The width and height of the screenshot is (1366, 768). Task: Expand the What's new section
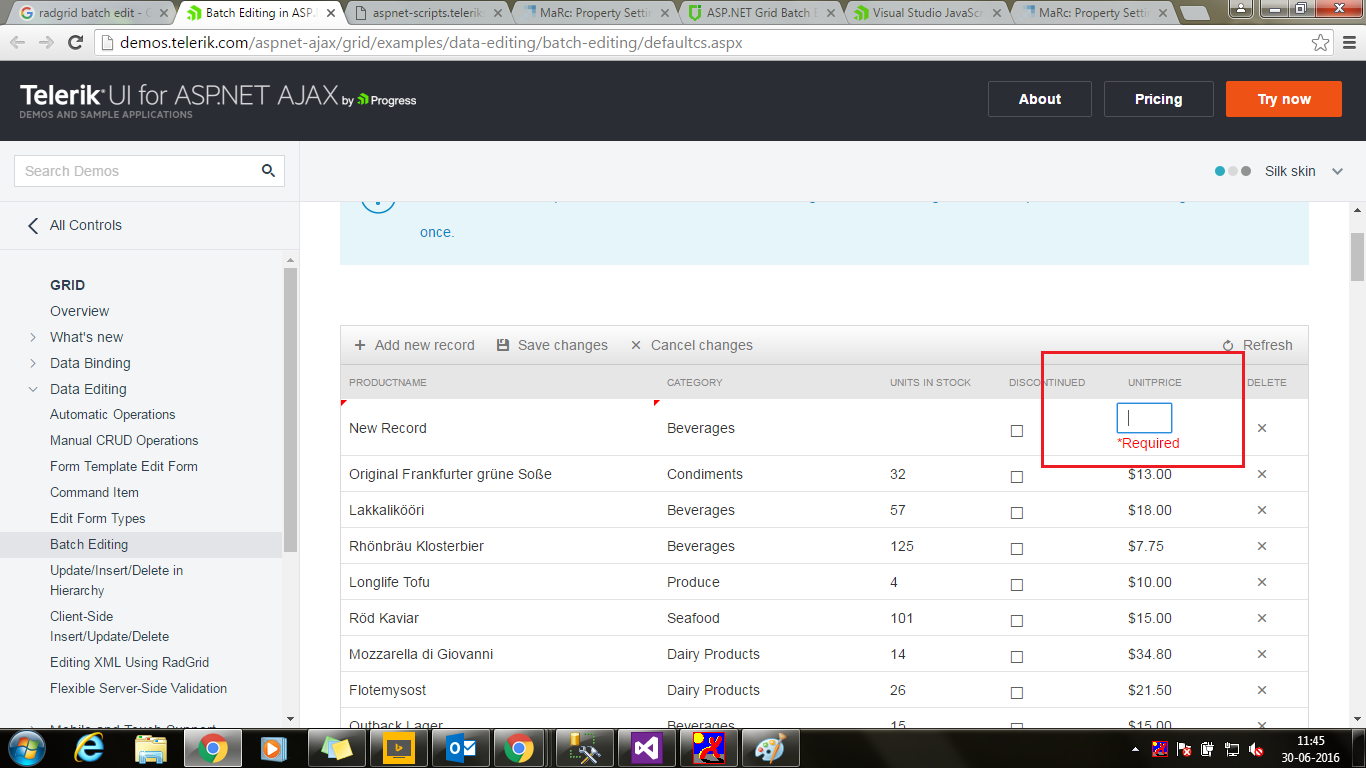[x=33, y=337]
